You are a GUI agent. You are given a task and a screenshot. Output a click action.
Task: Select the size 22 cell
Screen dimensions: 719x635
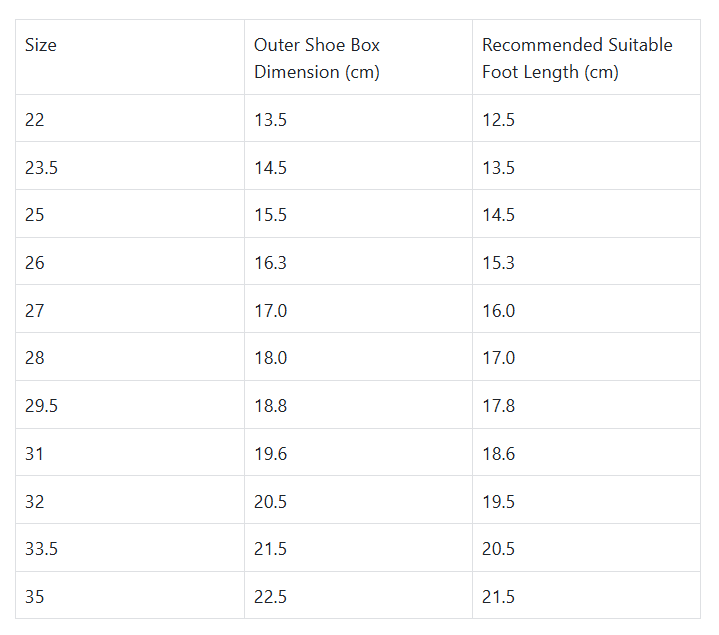point(35,120)
